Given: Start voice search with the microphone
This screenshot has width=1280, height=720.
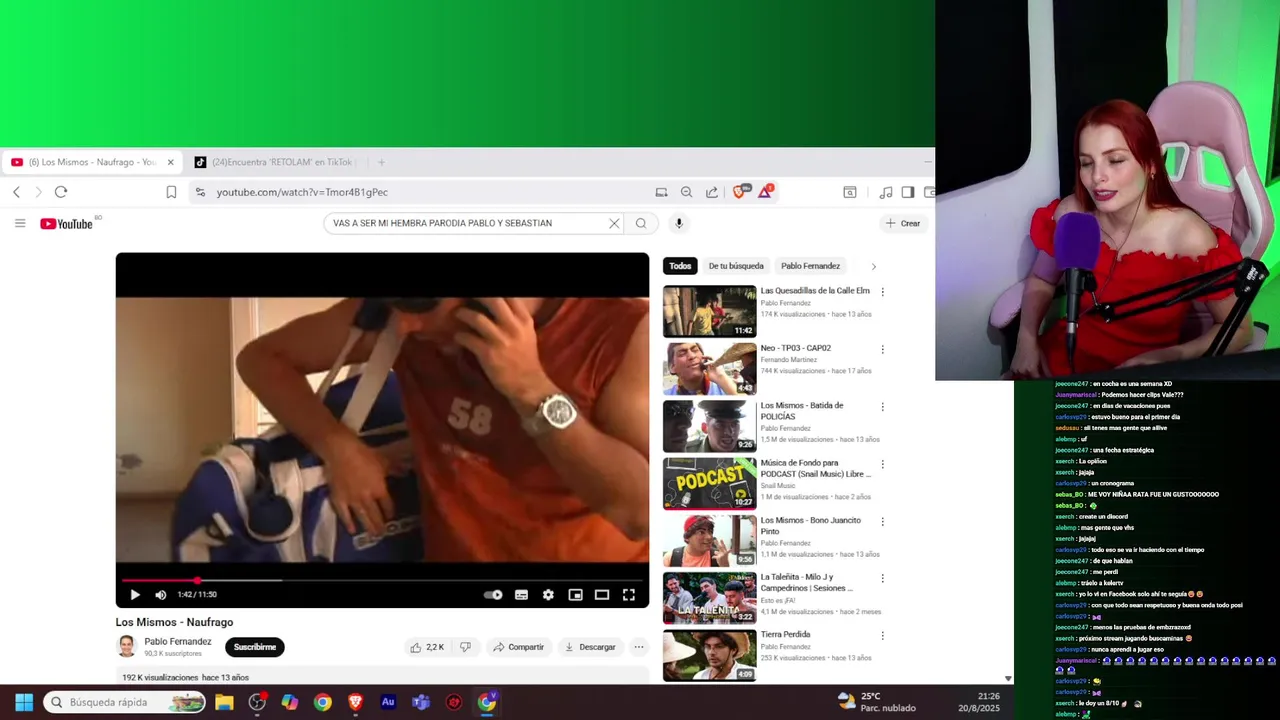Looking at the screenshot, I should point(679,223).
